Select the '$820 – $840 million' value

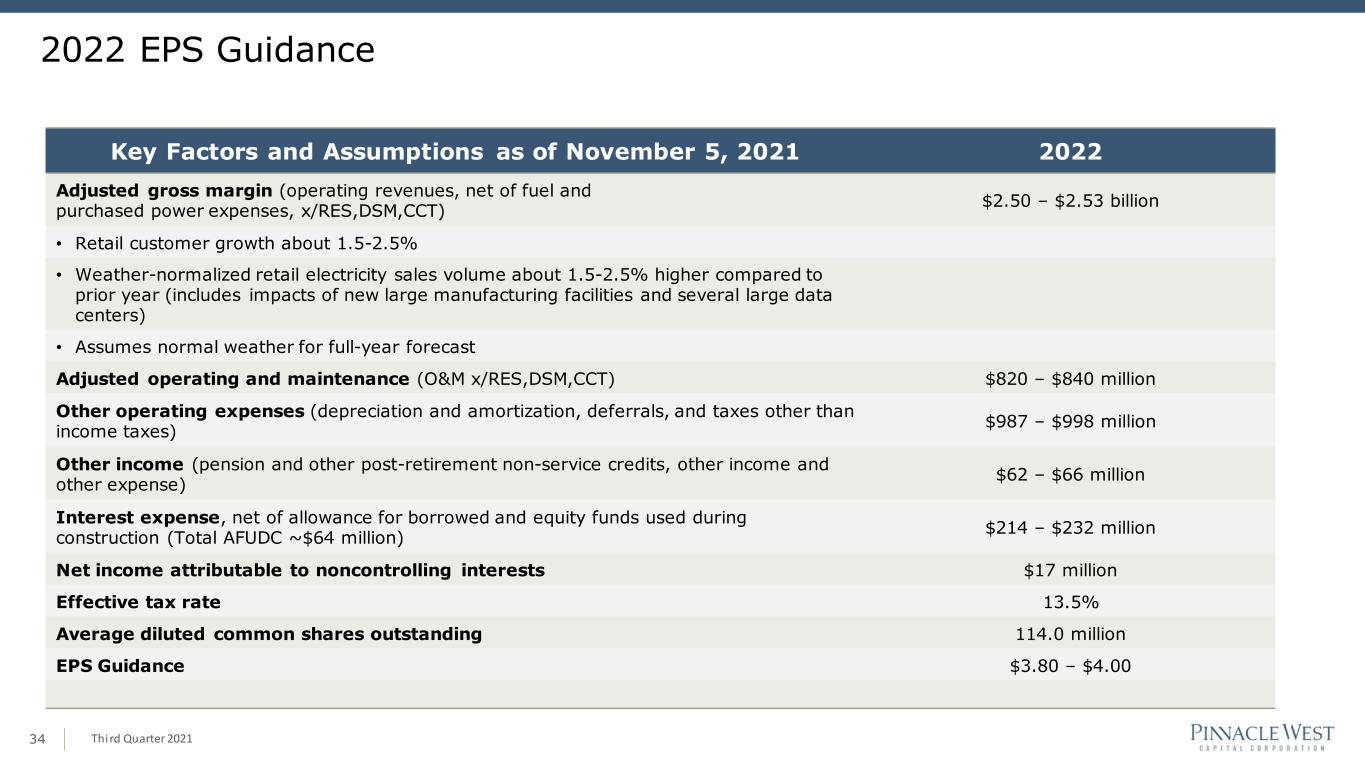[1070, 379]
